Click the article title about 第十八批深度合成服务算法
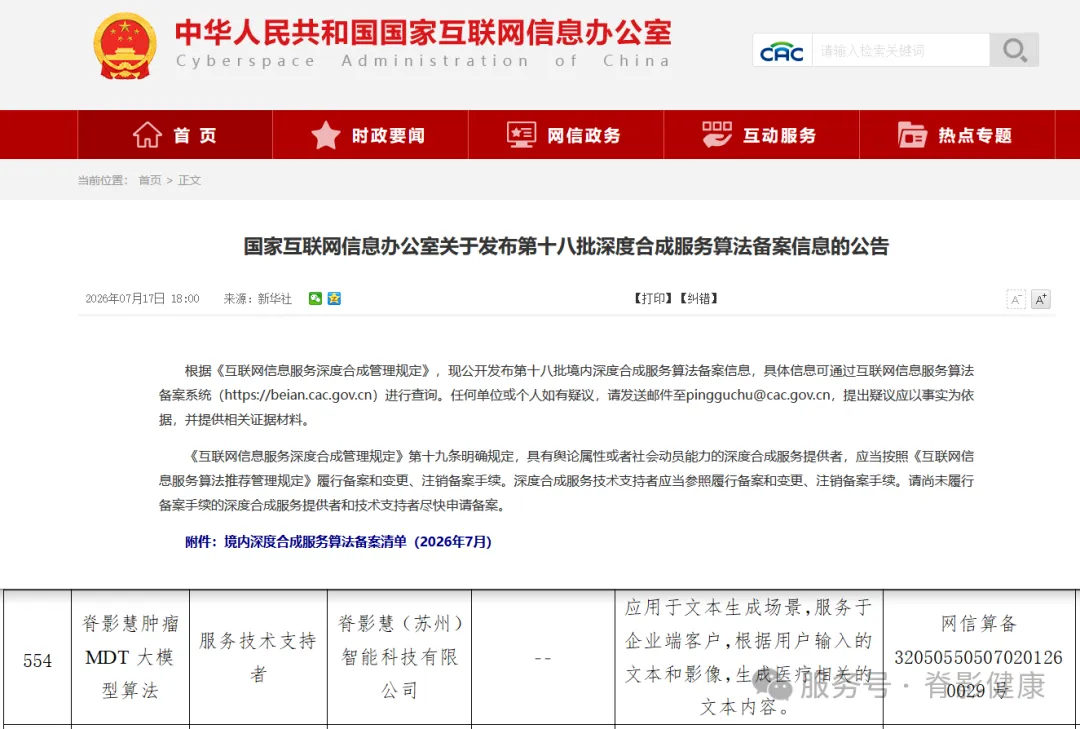Image resolution: width=1080 pixels, height=729 pixels. click(566, 246)
